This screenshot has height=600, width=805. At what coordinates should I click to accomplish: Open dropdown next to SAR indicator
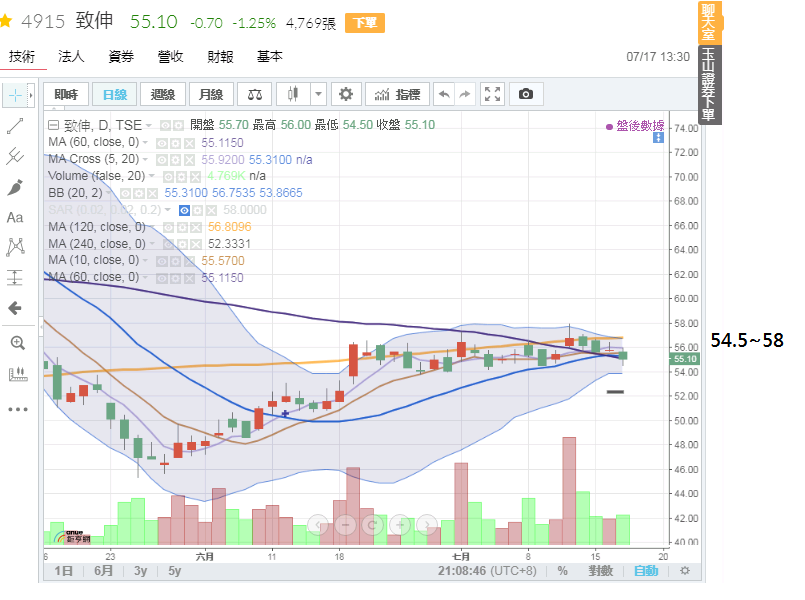(x=167, y=210)
